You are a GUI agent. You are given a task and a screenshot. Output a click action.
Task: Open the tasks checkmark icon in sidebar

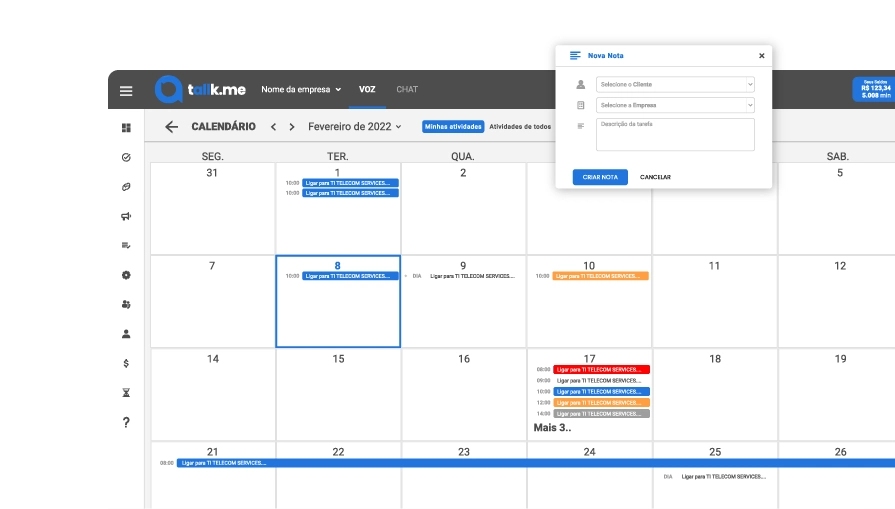[x=126, y=157]
